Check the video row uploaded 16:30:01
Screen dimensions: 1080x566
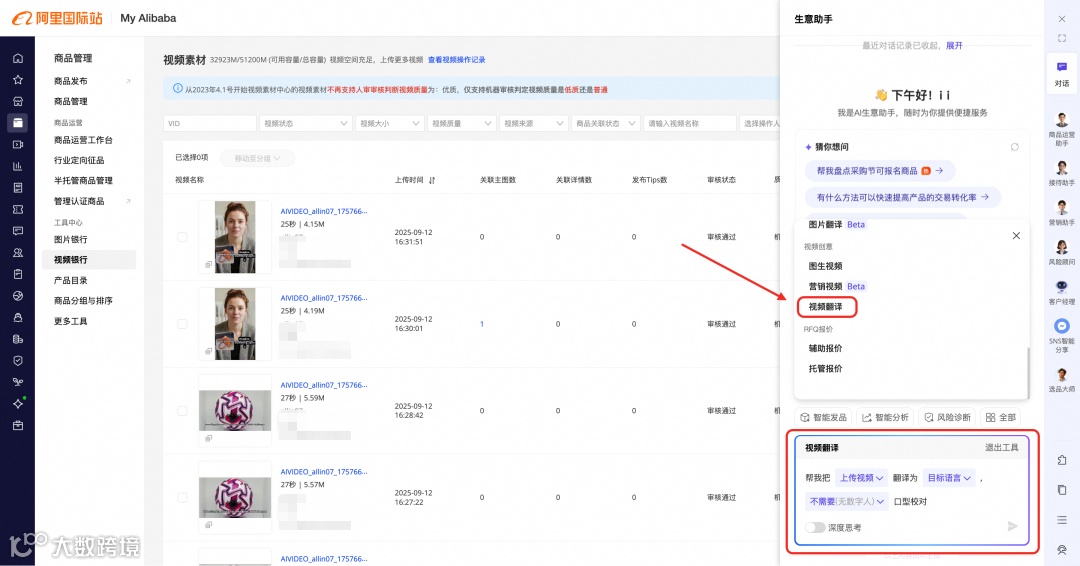pos(182,324)
